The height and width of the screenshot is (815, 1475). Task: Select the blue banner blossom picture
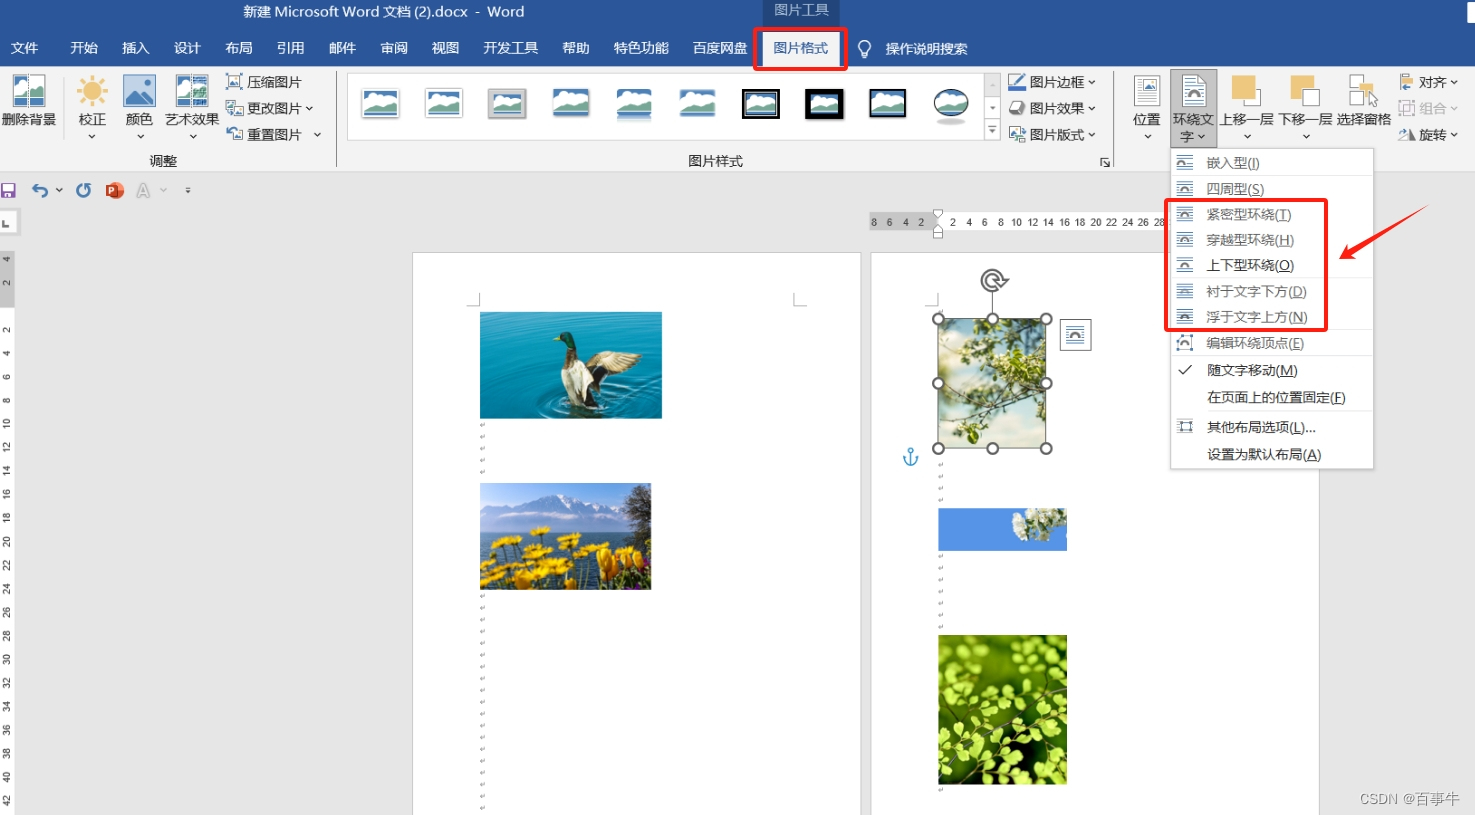[1002, 529]
